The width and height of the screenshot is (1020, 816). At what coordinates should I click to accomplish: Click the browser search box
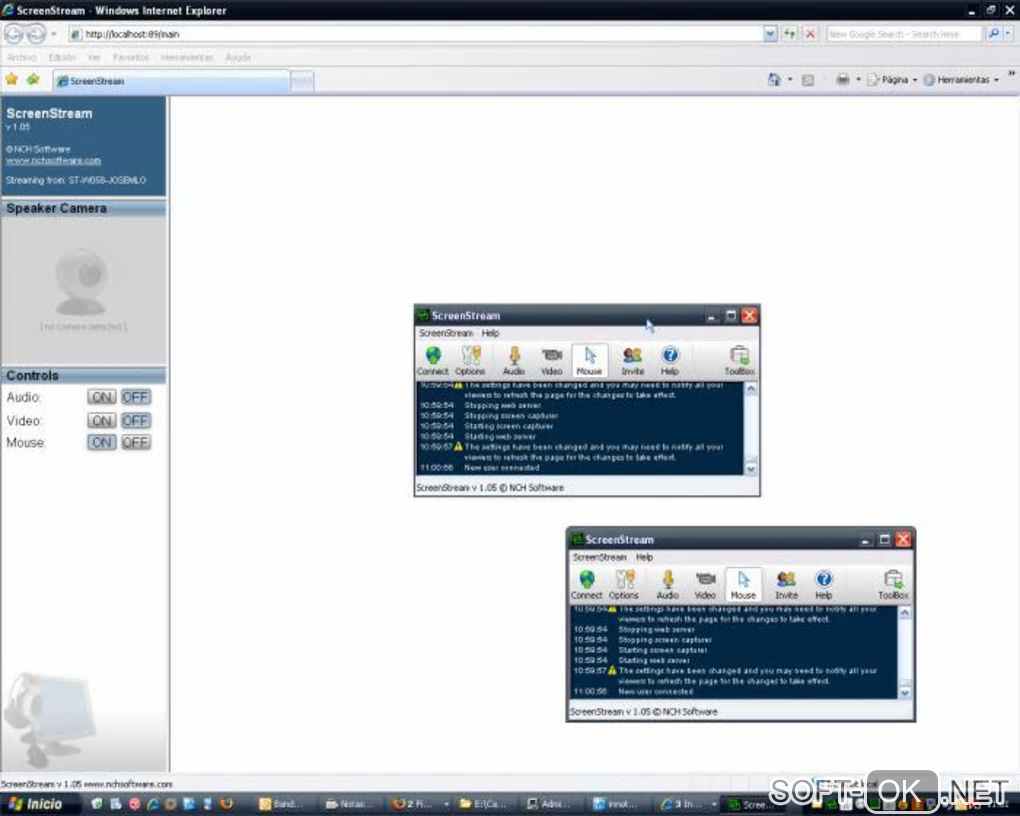(904, 34)
